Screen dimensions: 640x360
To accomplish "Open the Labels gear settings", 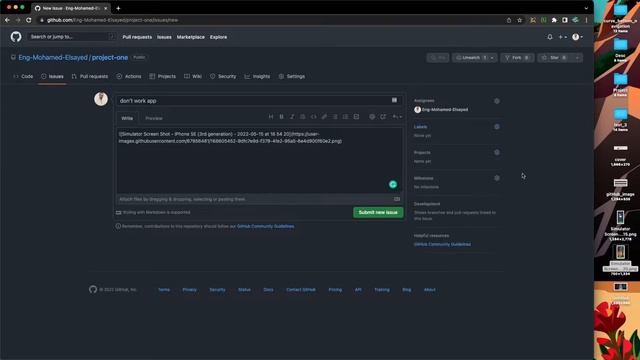I will point(497,127).
